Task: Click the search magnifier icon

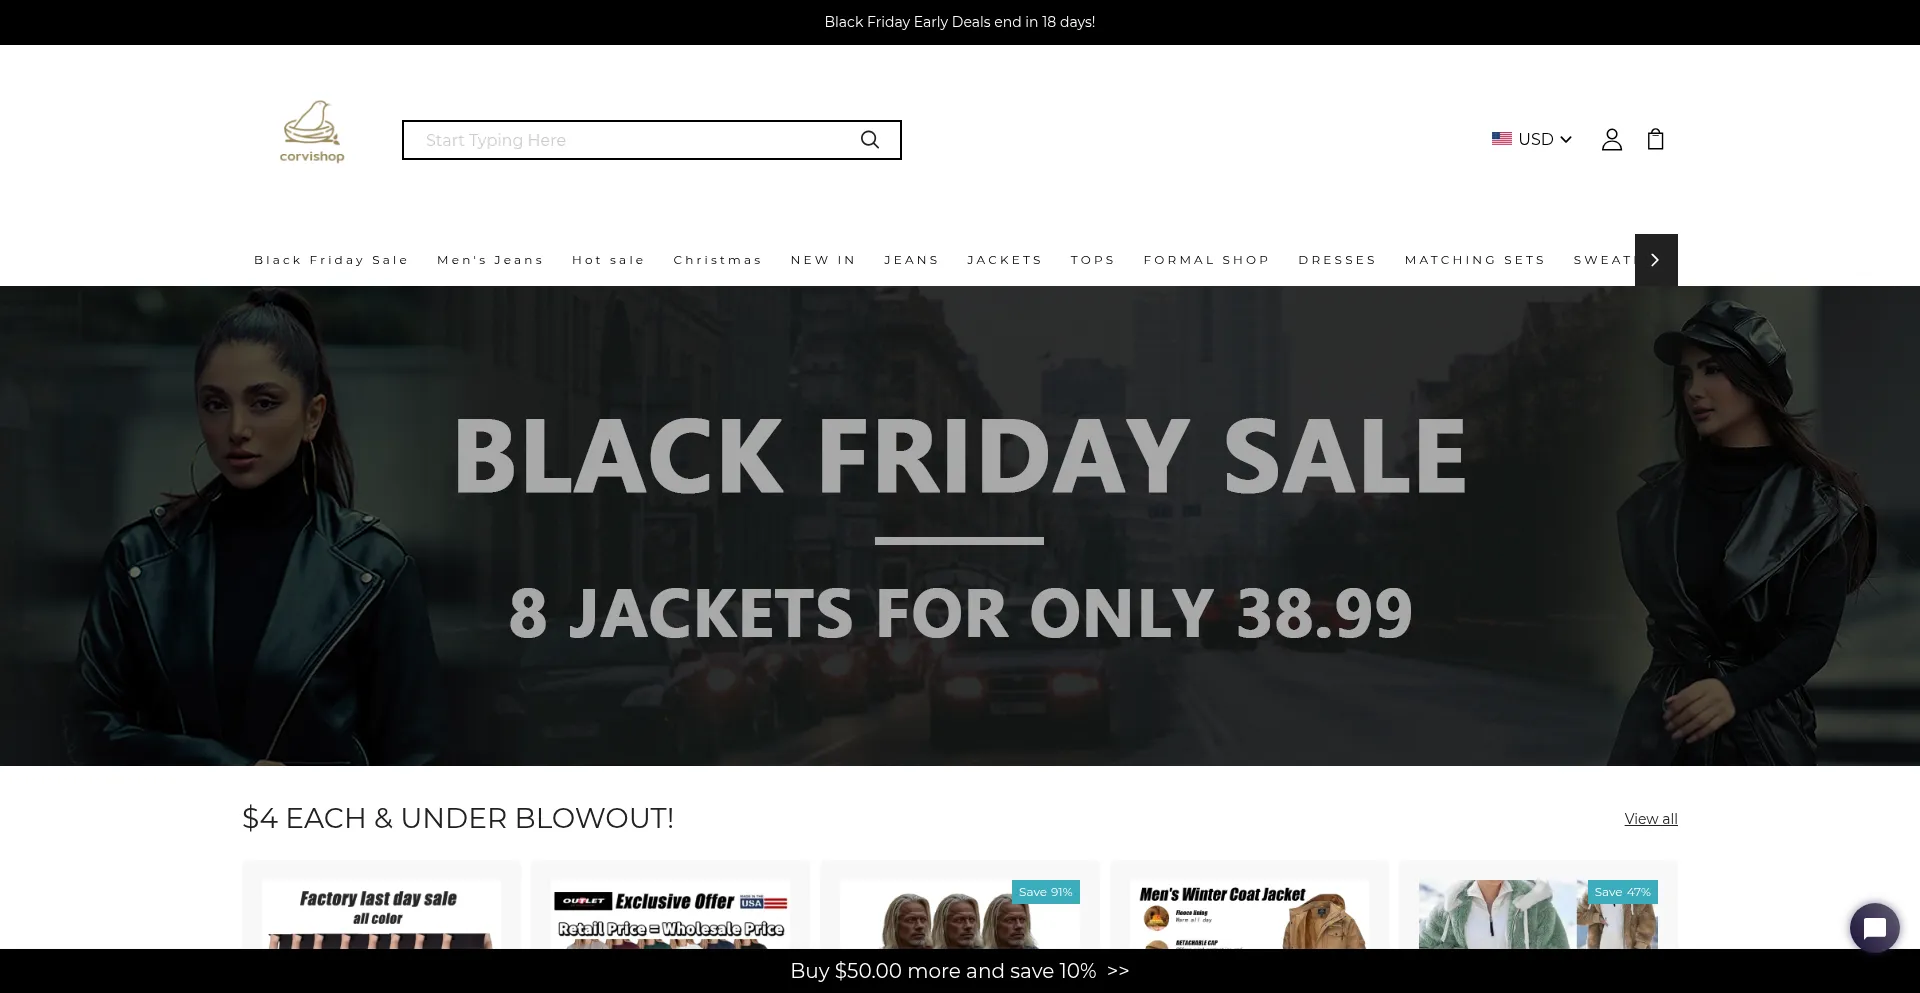Action: pos(870,140)
